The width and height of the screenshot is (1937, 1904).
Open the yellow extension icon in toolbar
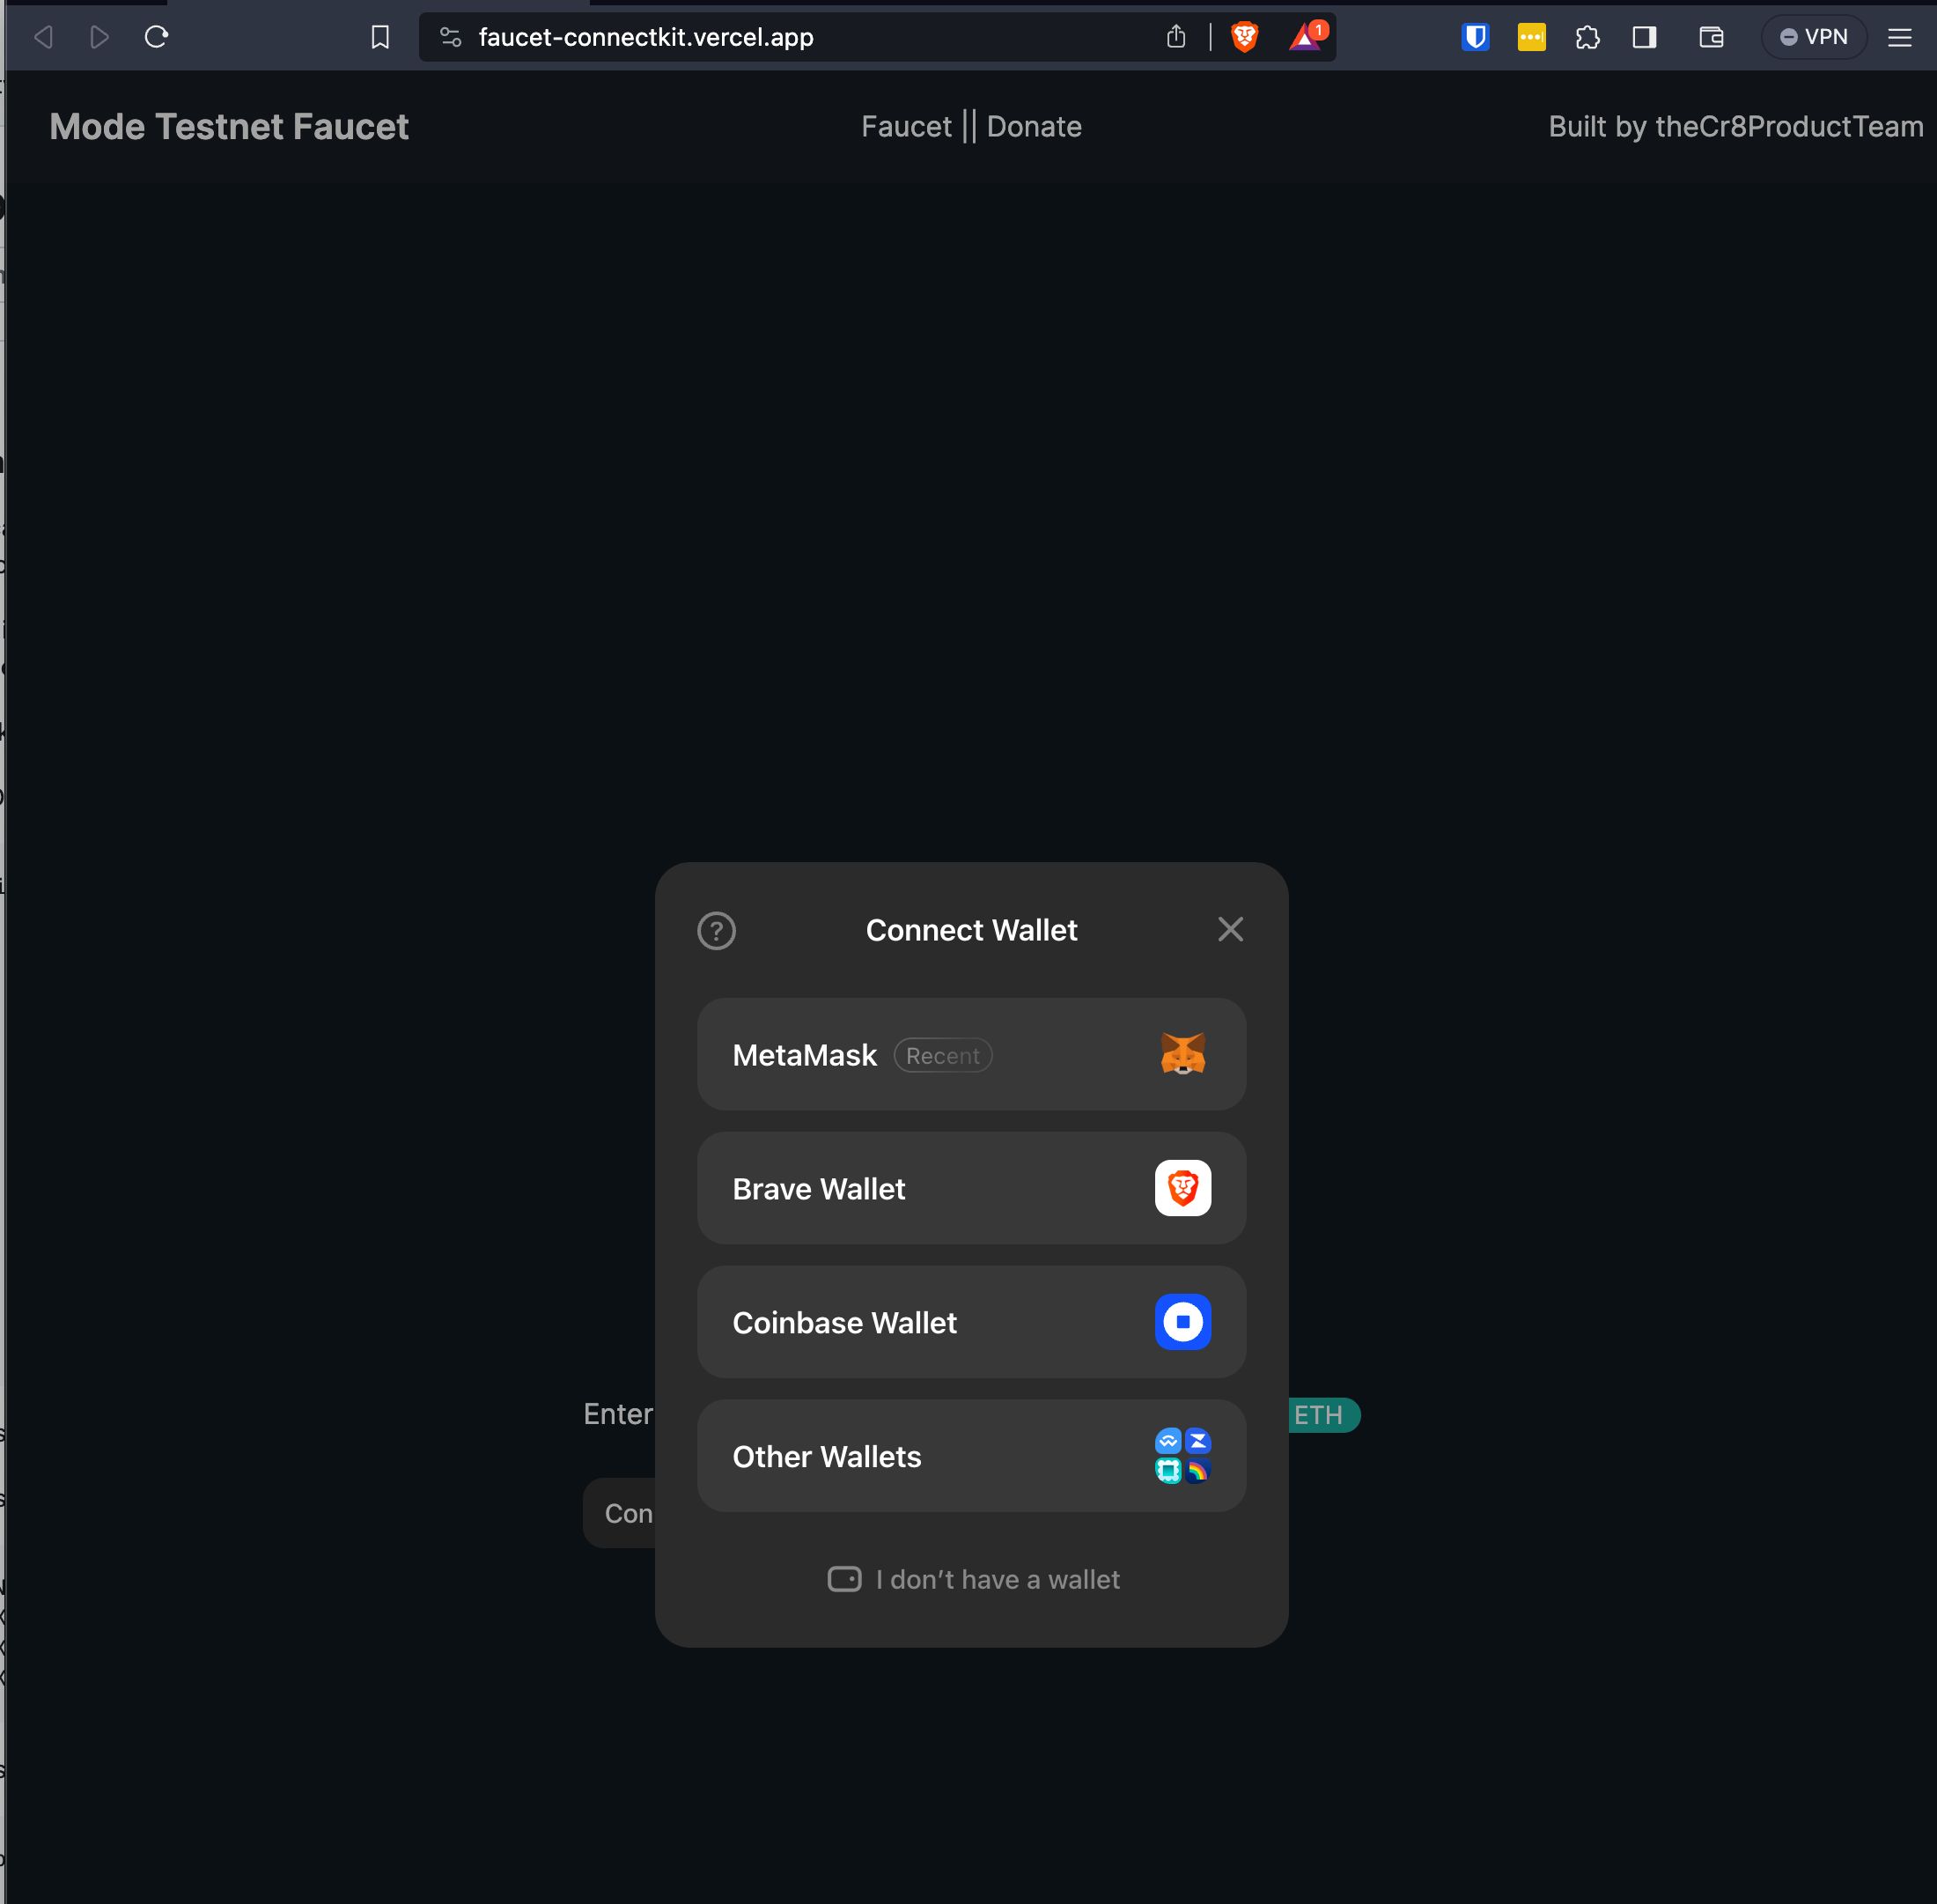tap(1531, 37)
